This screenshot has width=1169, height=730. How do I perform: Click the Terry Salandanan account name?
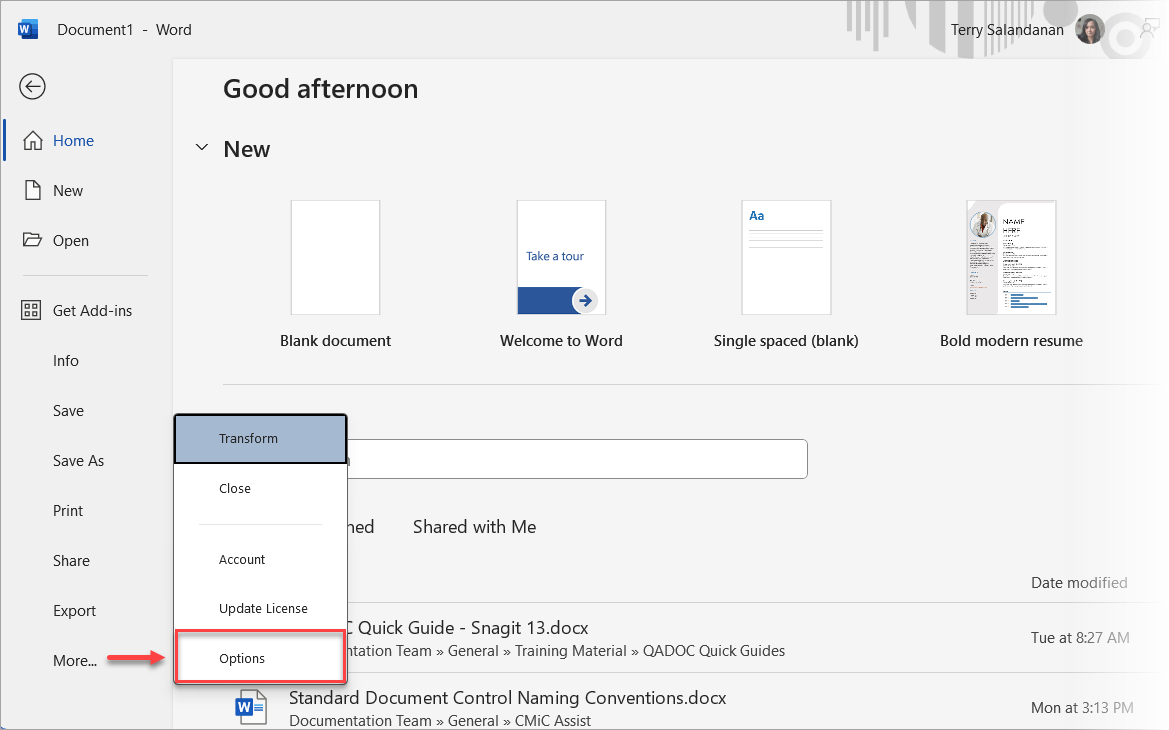[x=1007, y=30]
